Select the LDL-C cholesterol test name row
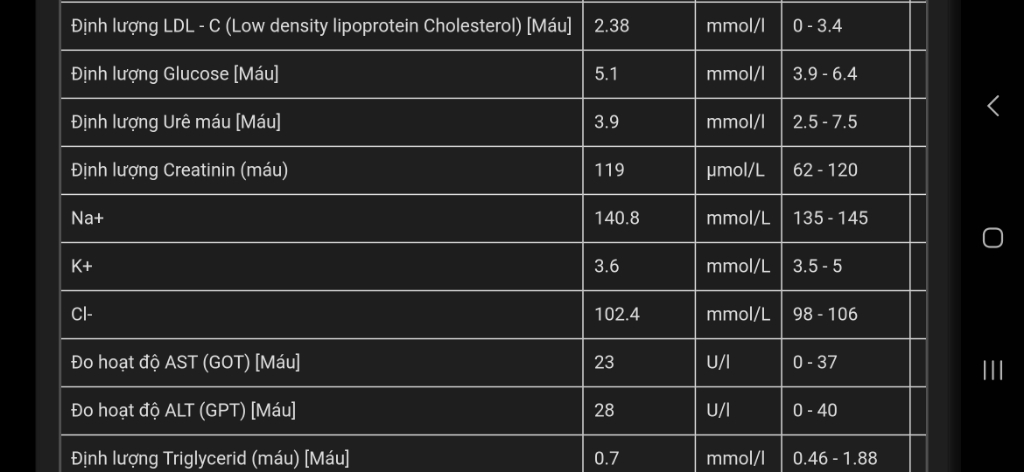Screen dimensions: 1024x472 321,26
